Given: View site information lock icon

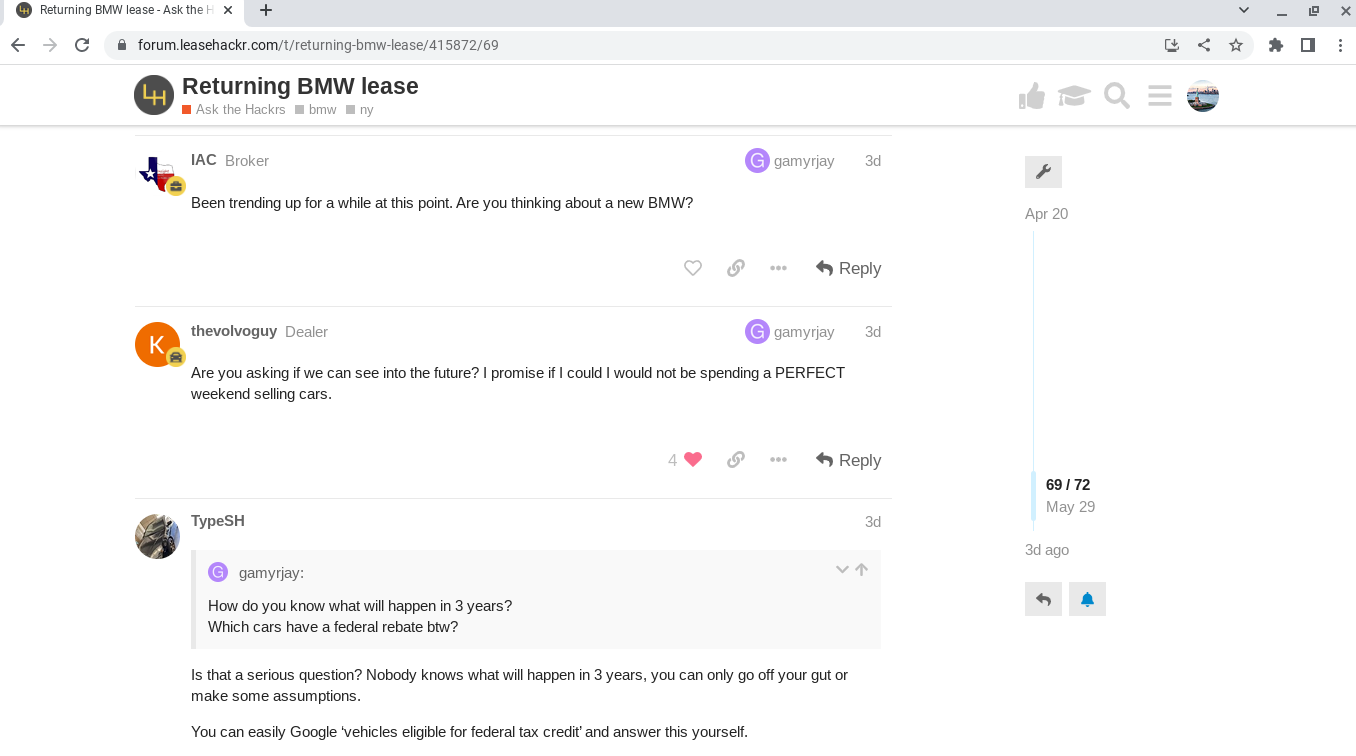Looking at the screenshot, I should (x=122, y=45).
